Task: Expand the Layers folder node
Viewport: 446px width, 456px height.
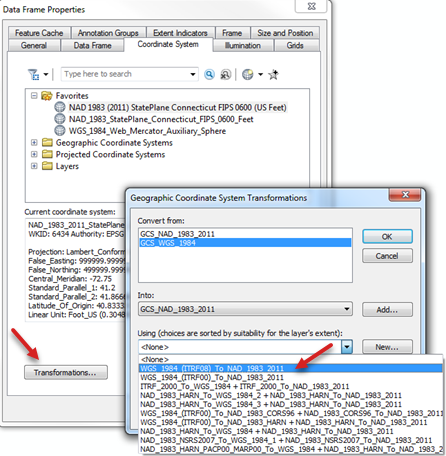Action: (34, 166)
